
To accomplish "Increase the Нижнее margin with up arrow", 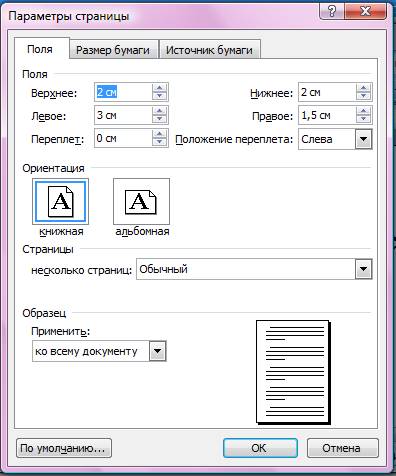I will click(363, 88).
